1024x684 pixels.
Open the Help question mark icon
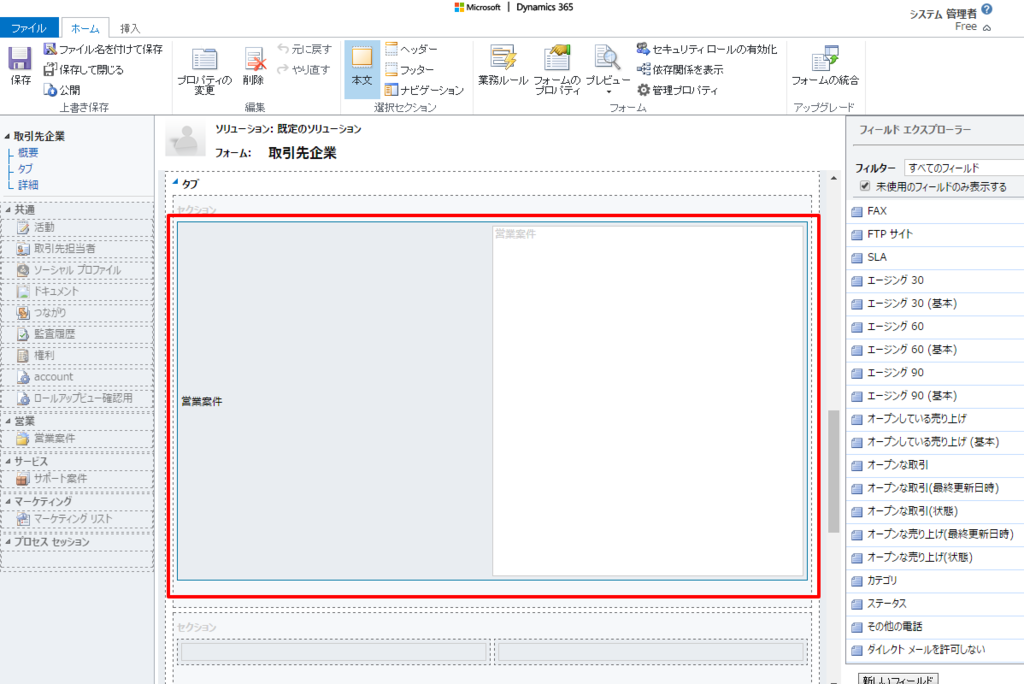tap(987, 9)
